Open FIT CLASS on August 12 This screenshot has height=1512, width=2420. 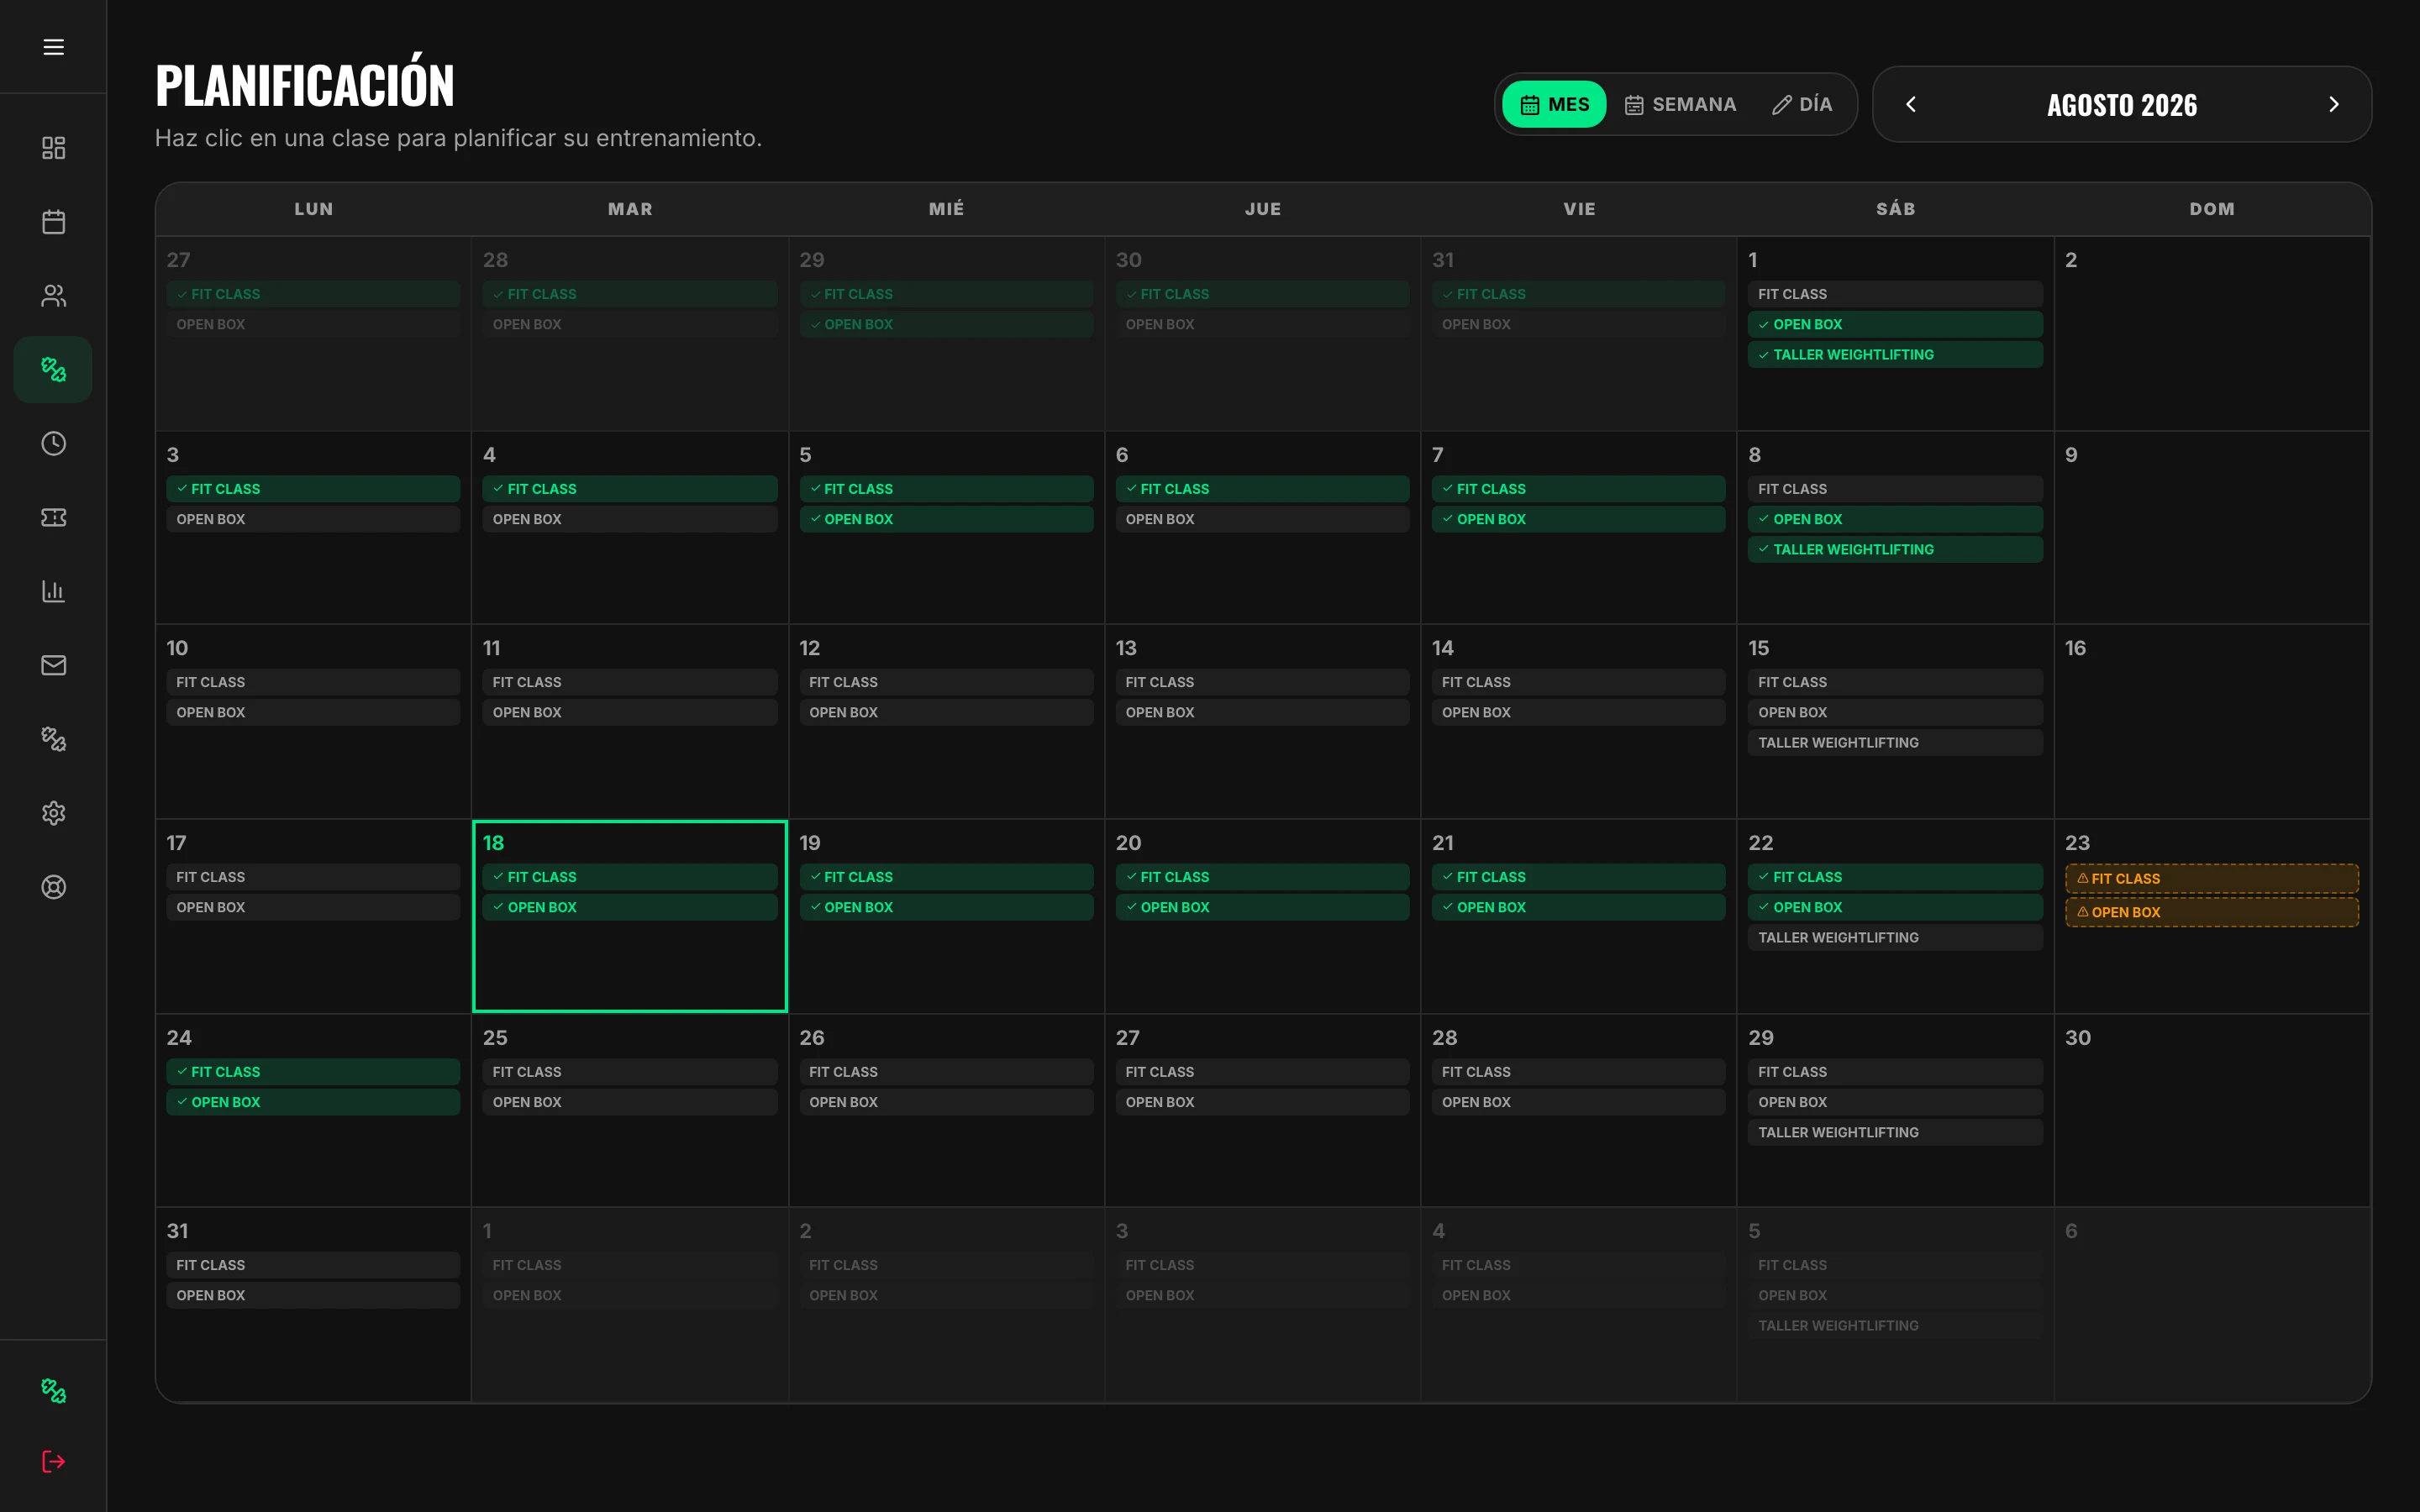(x=946, y=682)
